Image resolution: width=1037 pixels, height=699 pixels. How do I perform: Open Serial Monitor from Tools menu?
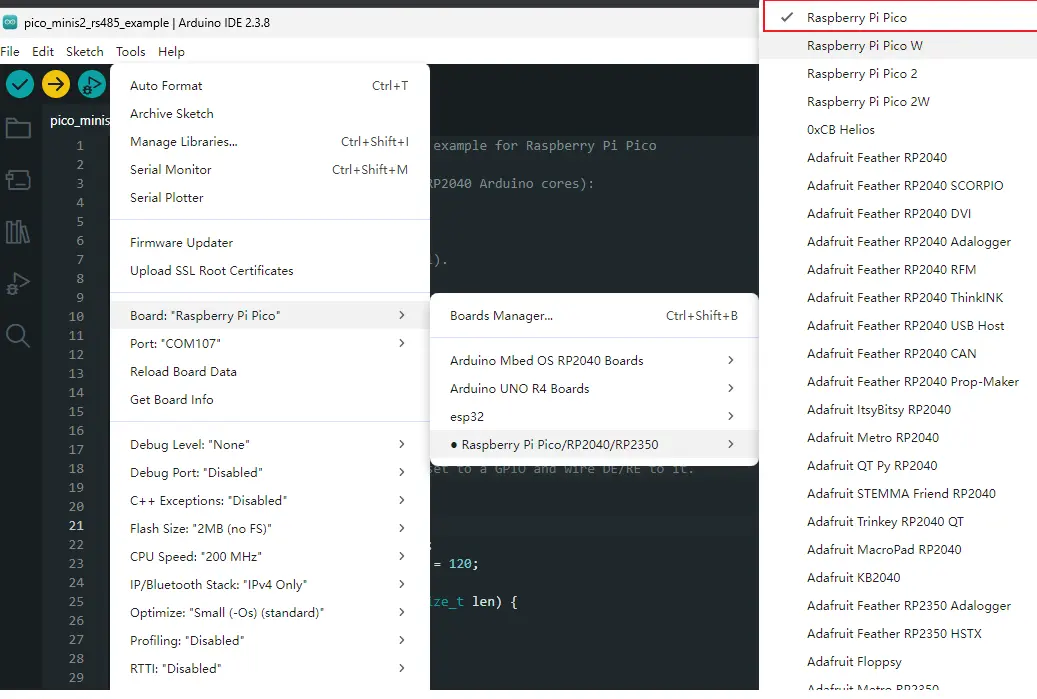click(270, 169)
